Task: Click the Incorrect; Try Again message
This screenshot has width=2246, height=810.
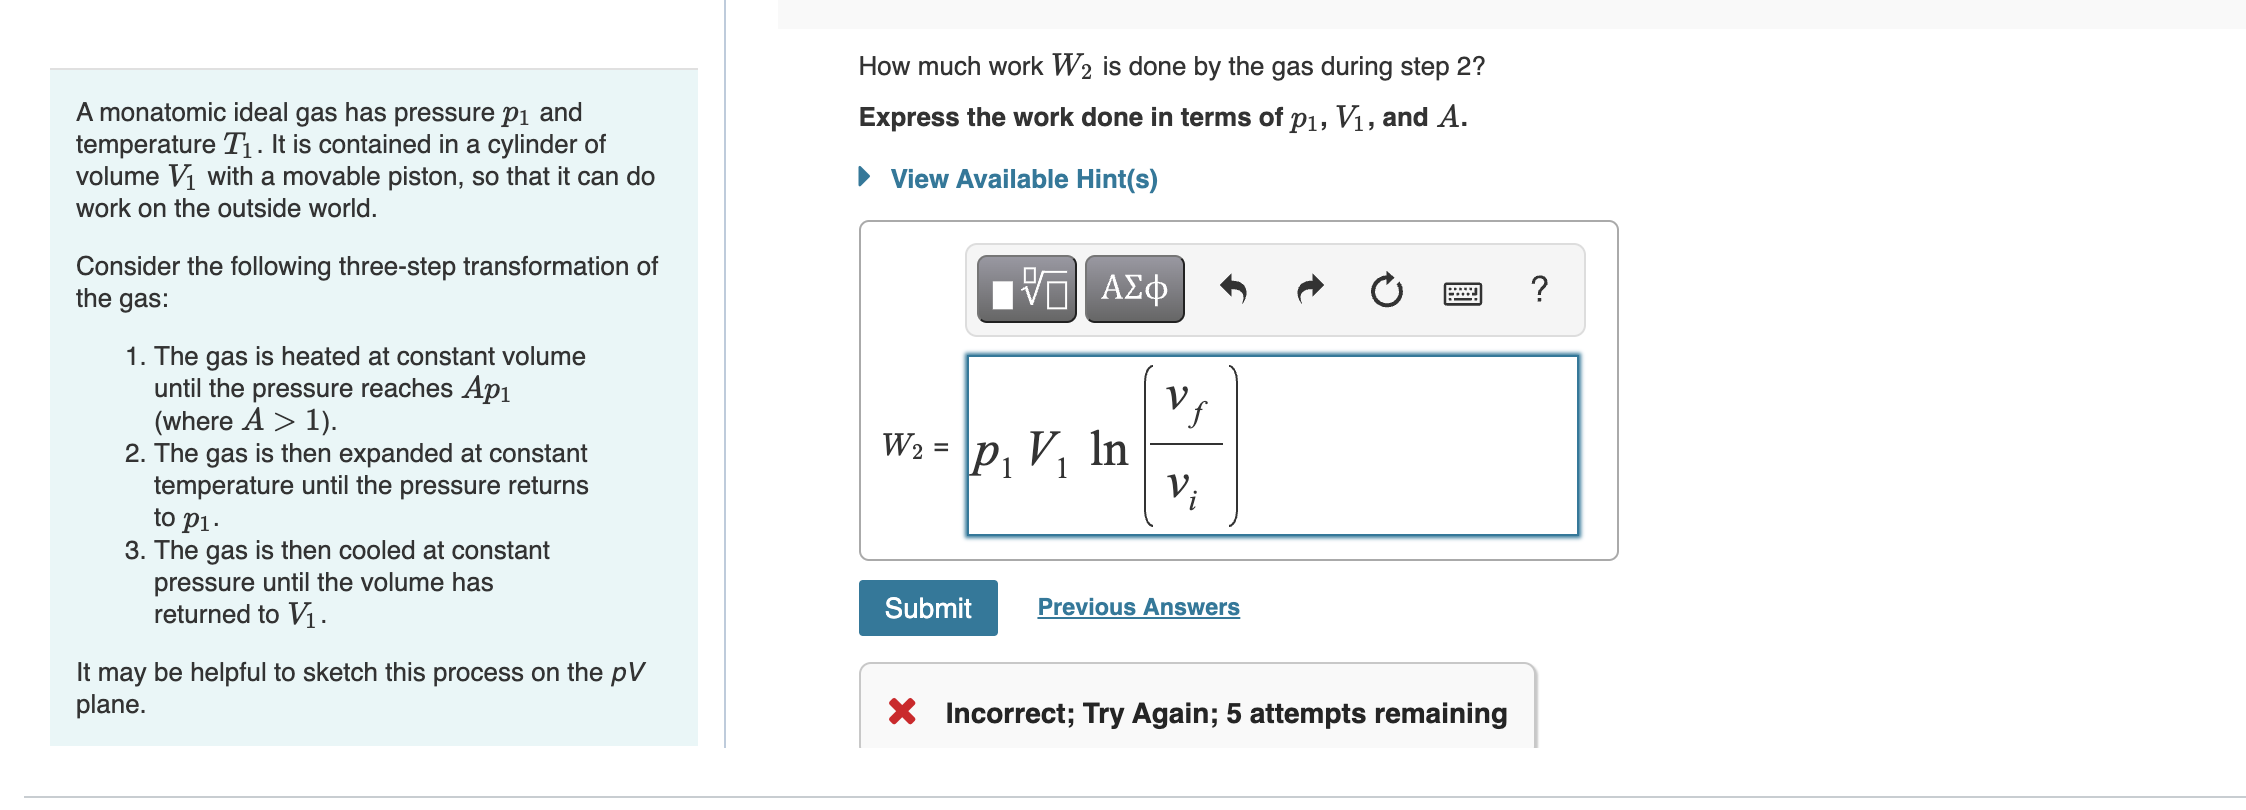Action: pos(1225,714)
